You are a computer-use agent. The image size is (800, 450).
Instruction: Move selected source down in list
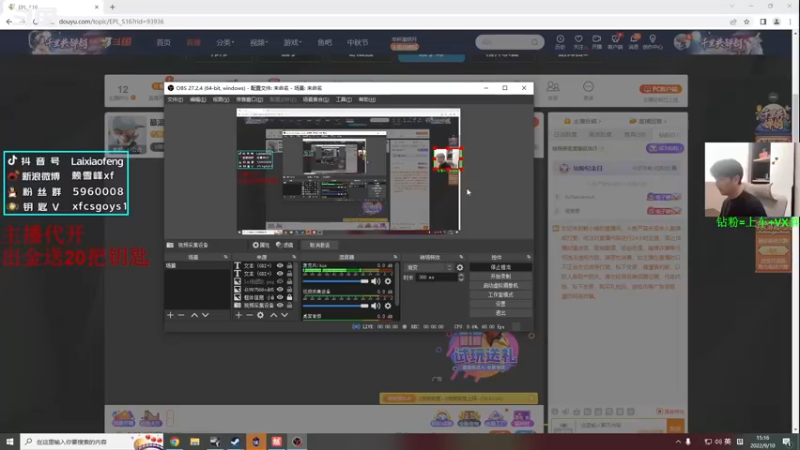[285, 315]
